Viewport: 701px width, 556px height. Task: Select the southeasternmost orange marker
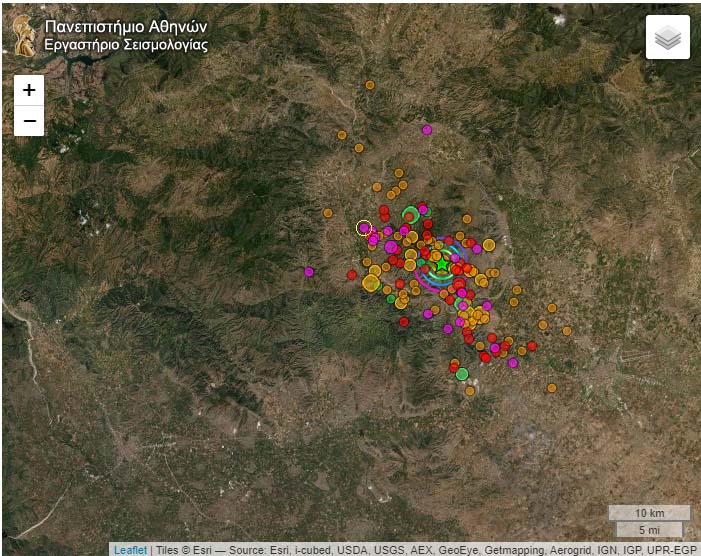(551, 388)
